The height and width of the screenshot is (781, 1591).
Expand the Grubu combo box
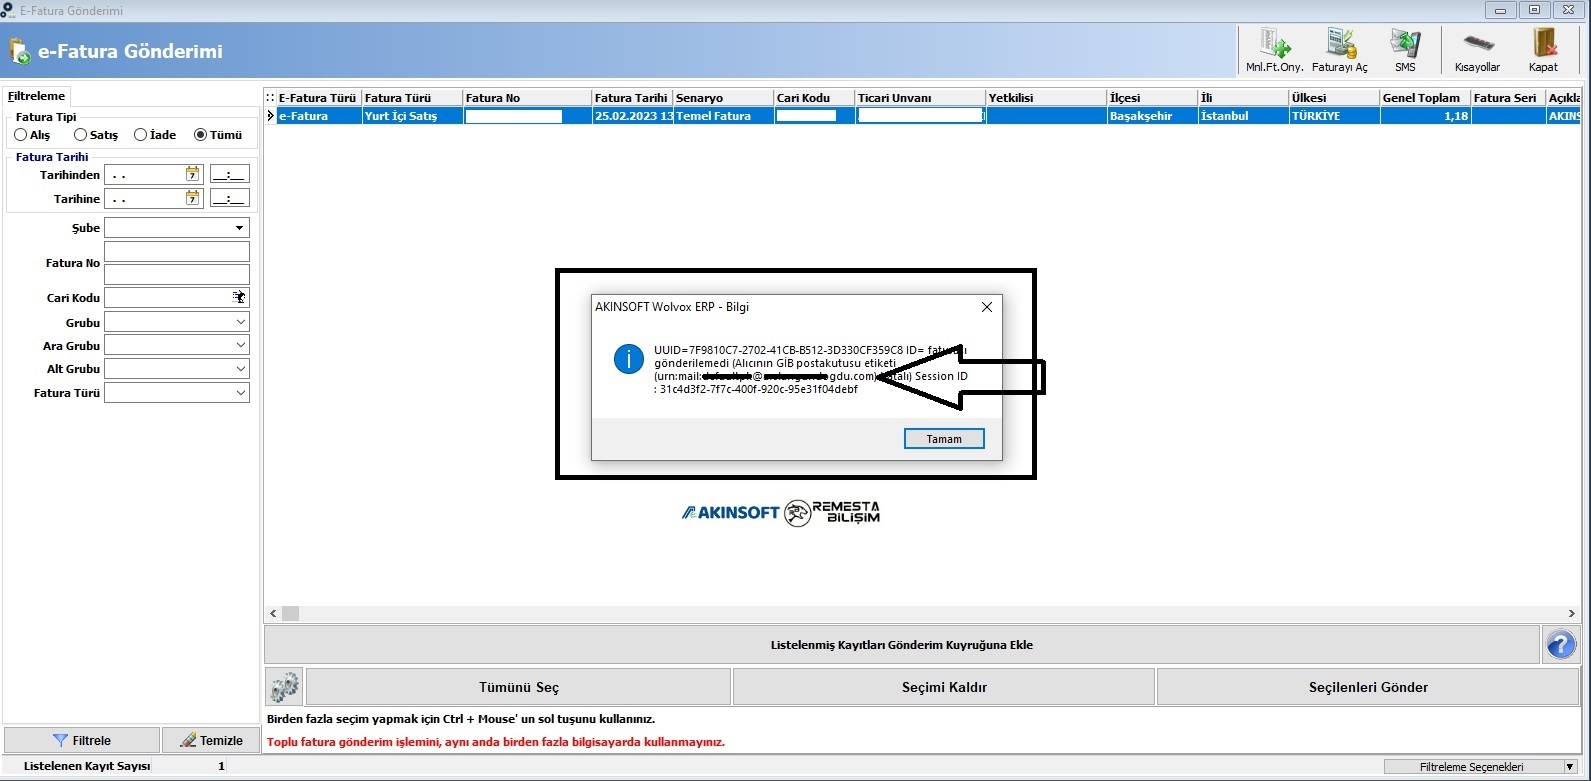240,322
